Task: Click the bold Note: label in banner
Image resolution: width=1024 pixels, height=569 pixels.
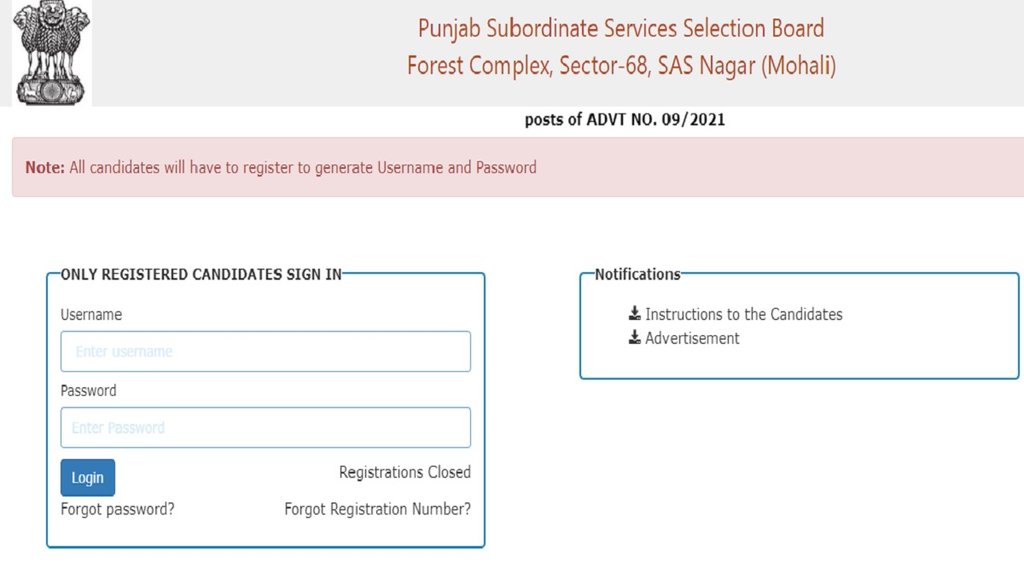Action: click(45, 168)
